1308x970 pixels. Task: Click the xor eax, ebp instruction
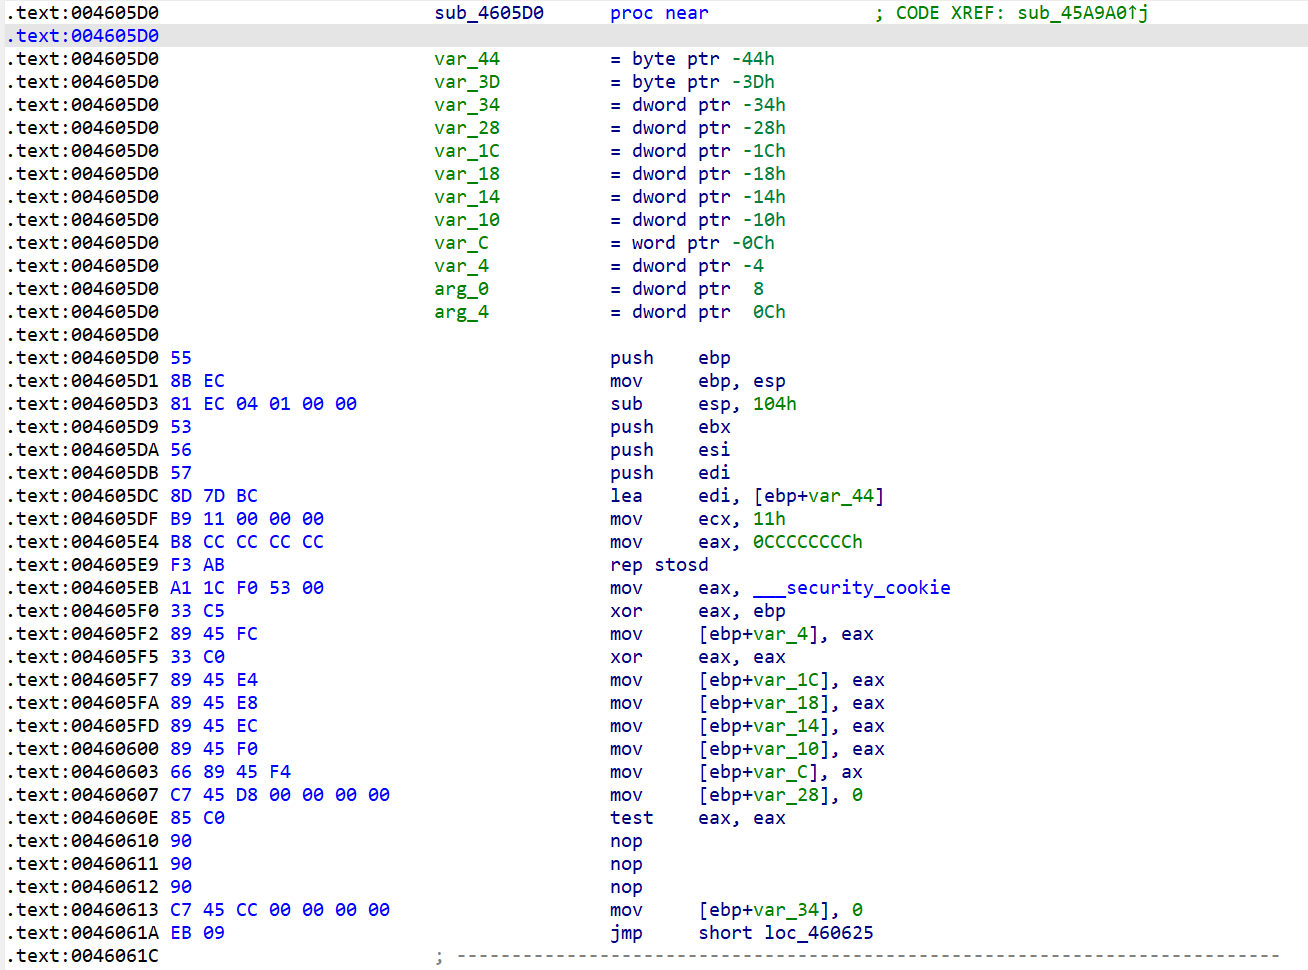point(698,611)
